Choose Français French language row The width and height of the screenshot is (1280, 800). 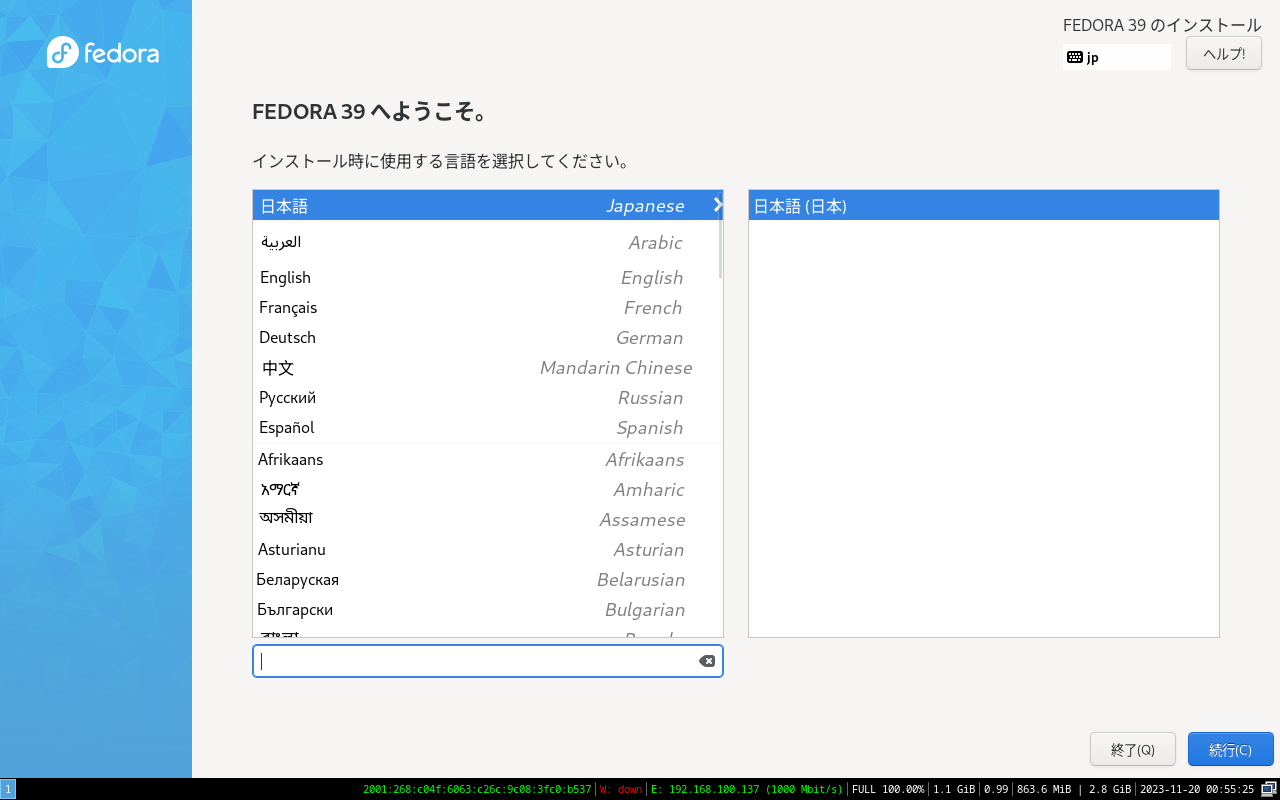(486, 307)
